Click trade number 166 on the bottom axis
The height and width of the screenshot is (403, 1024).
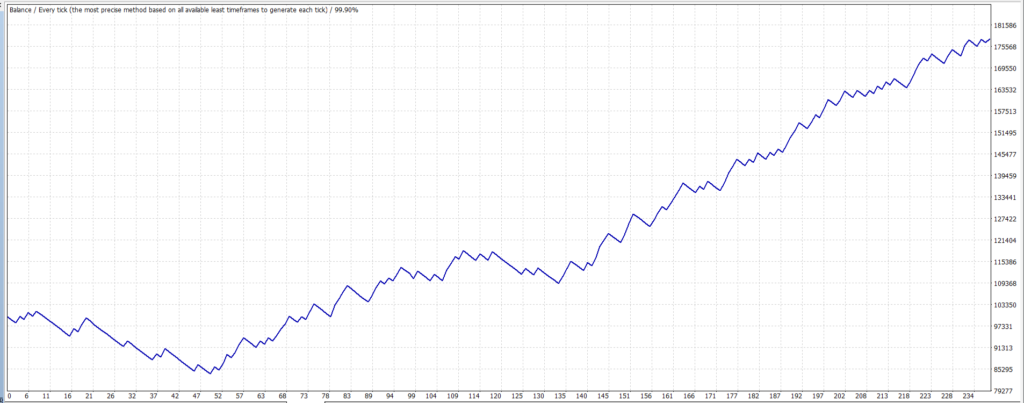pos(689,397)
